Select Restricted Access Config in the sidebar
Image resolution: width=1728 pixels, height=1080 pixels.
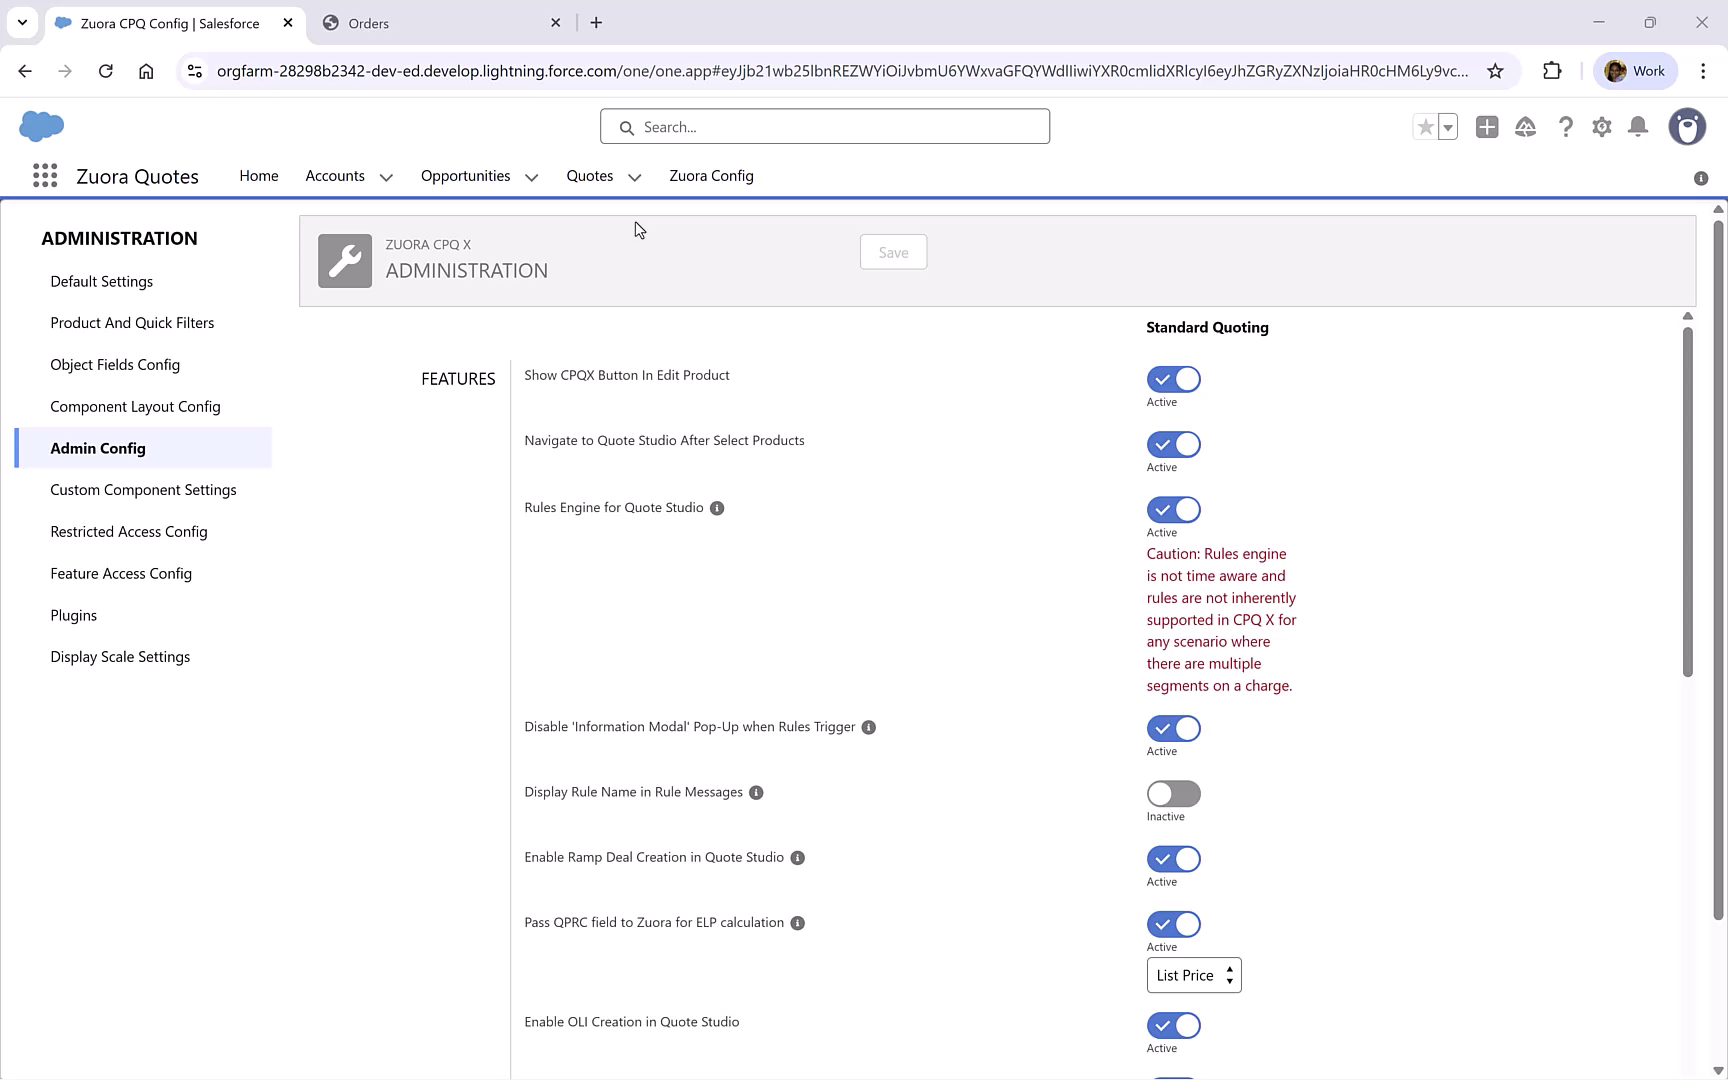pyautogui.click(x=128, y=531)
